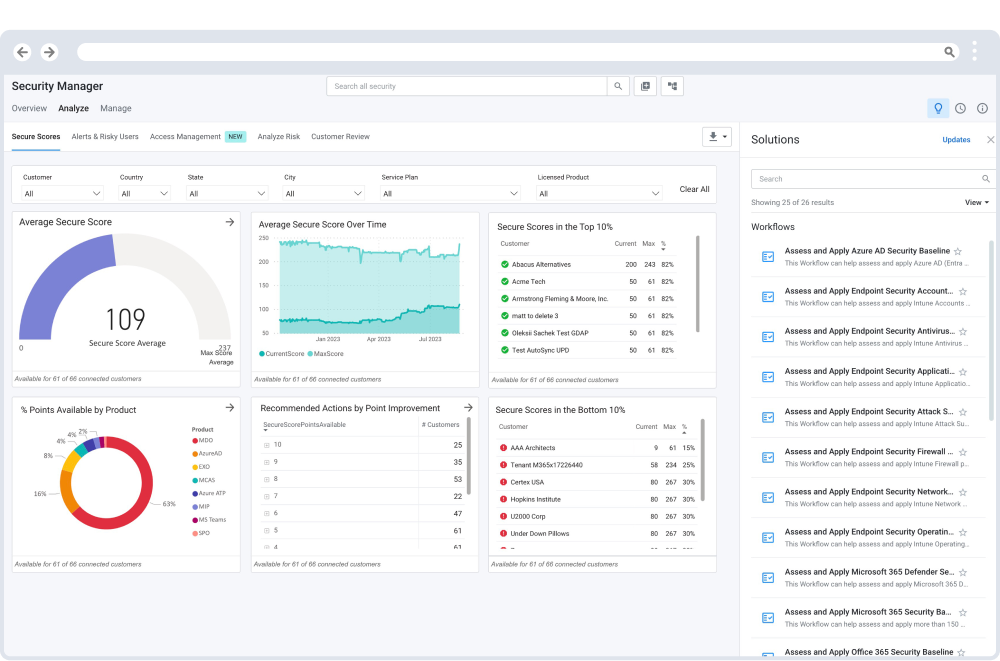Favorite the Endpoint Security Account workflow star
Screen dimensions: 1000x661
[963, 292]
